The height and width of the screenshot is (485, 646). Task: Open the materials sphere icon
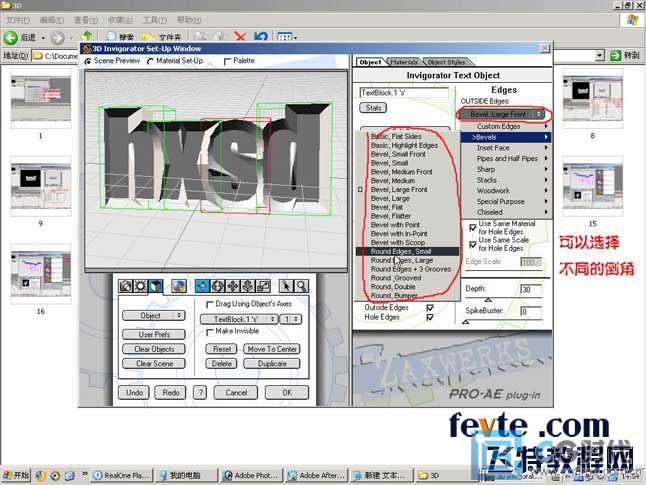click(178, 286)
